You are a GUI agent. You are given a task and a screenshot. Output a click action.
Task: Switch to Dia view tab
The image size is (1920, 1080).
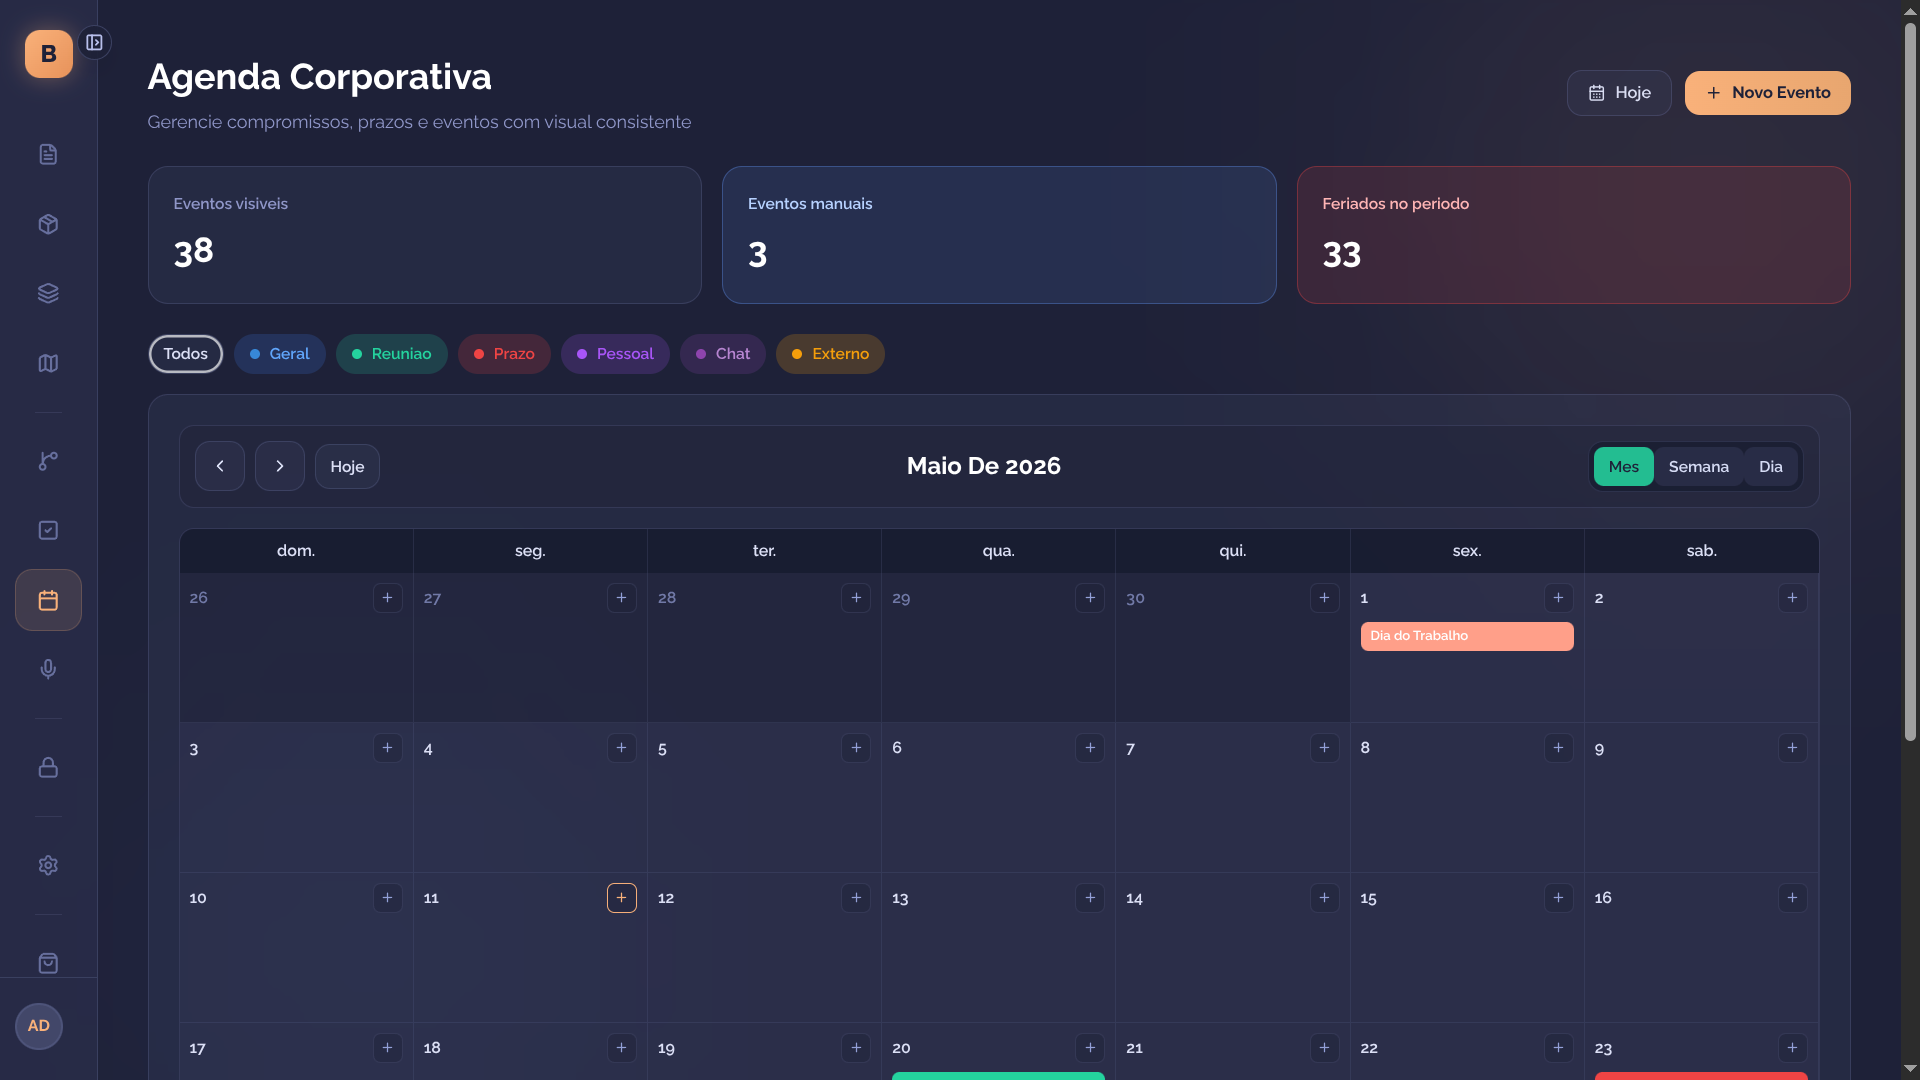[1770, 467]
